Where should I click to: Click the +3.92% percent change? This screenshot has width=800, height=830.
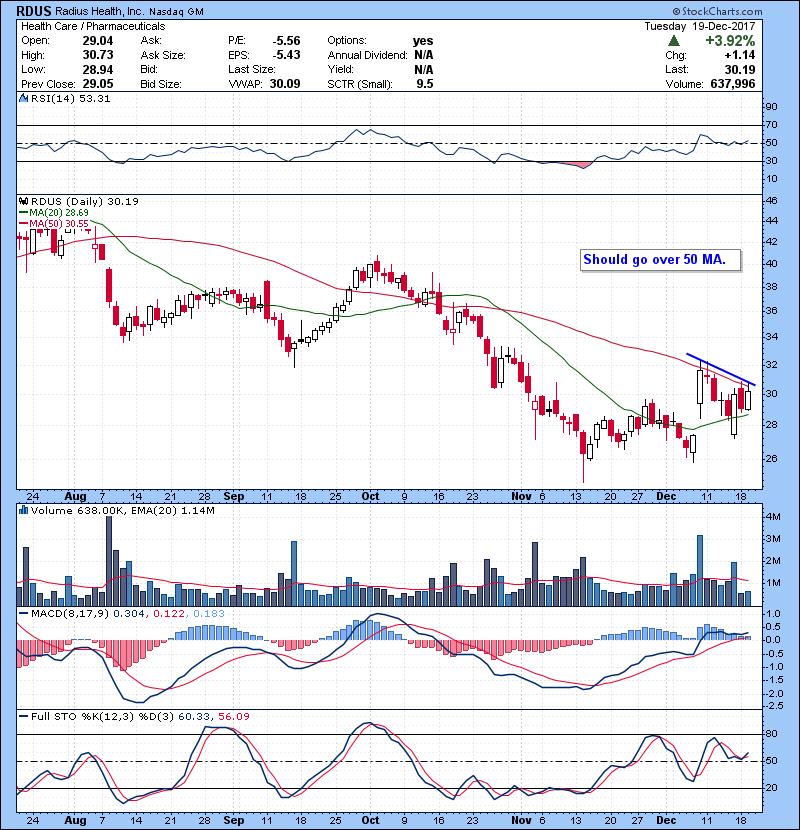[730, 41]
